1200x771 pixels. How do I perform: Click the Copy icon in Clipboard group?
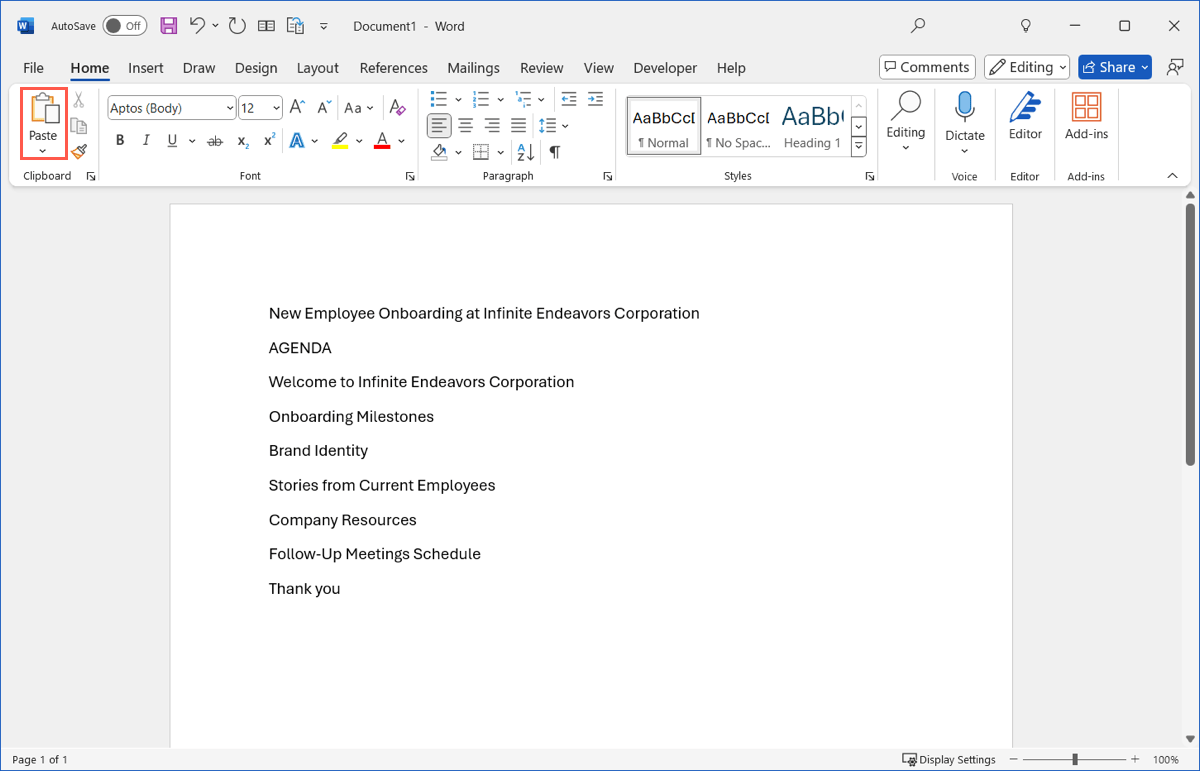(x=79, y=126)
